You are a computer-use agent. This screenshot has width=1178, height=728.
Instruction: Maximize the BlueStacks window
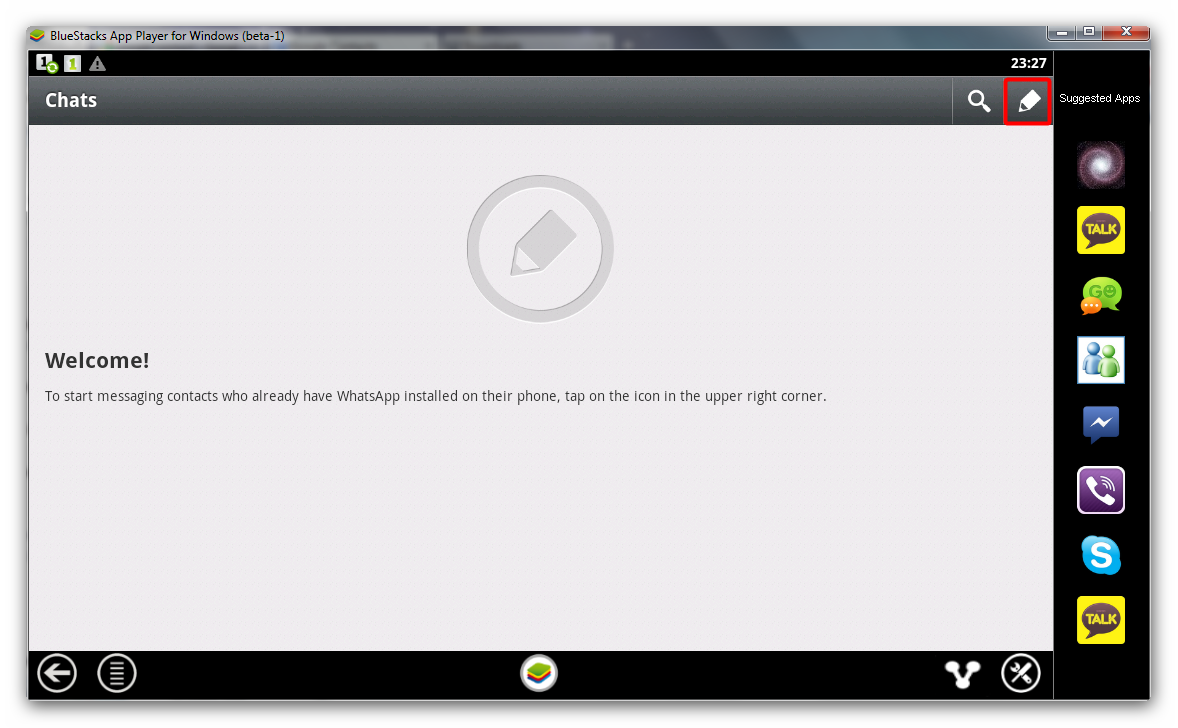coord(1089,32)
